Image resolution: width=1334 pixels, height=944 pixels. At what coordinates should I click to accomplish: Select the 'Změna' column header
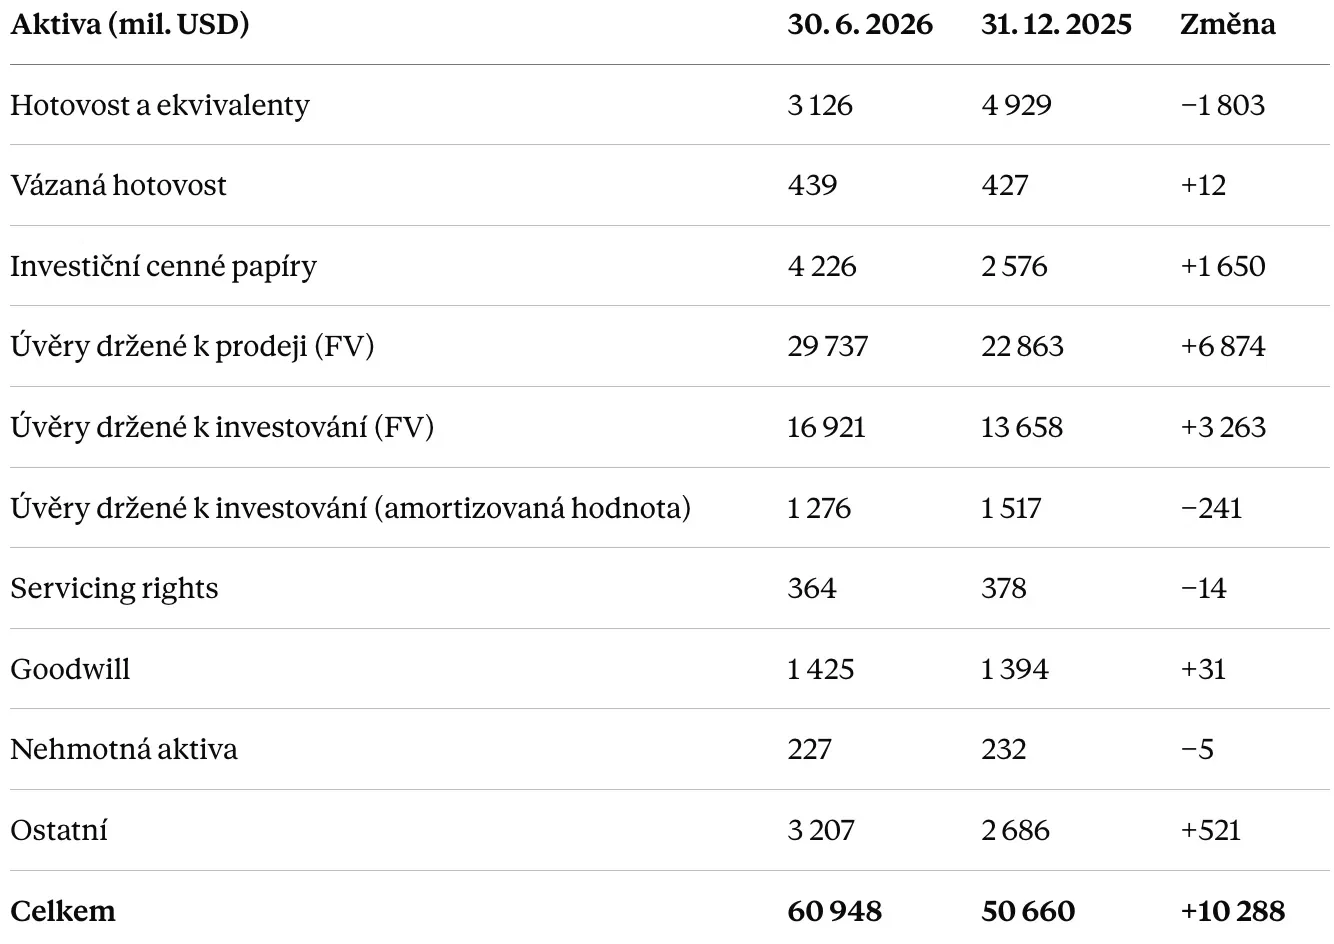pos(1228,24)
